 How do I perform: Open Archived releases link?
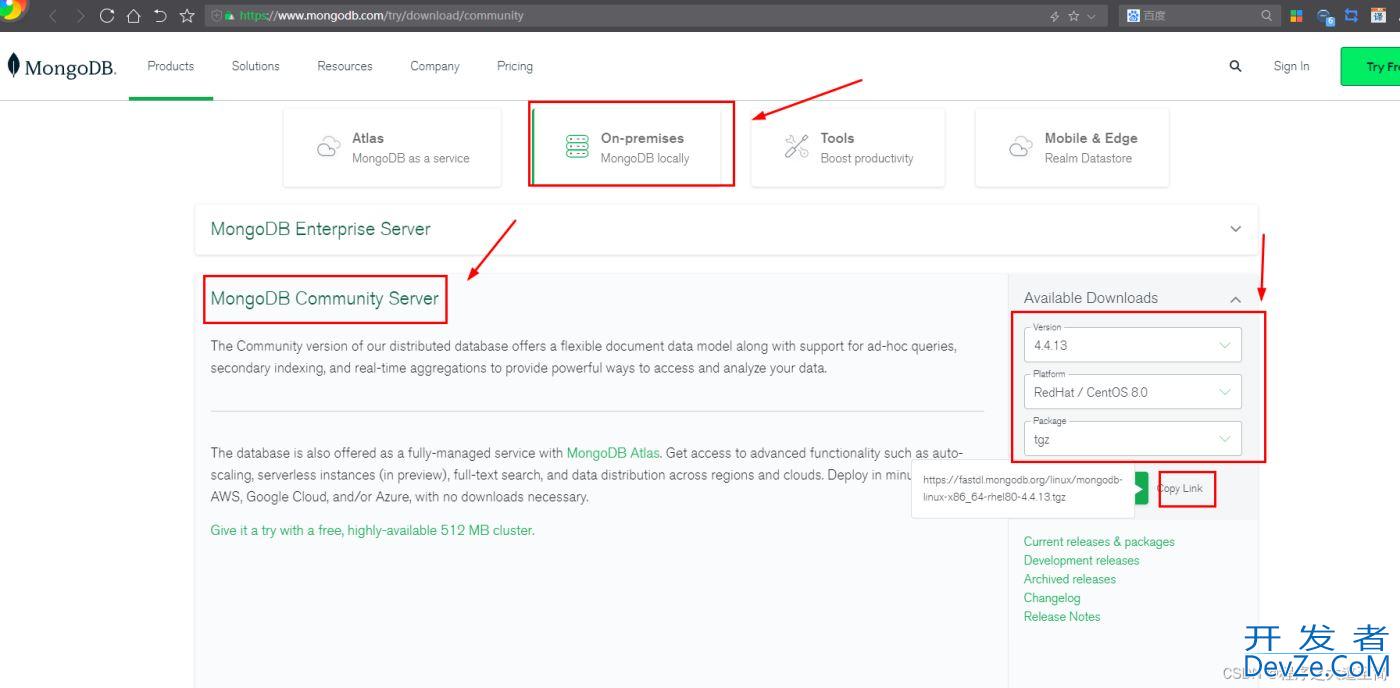point(1070,579)
